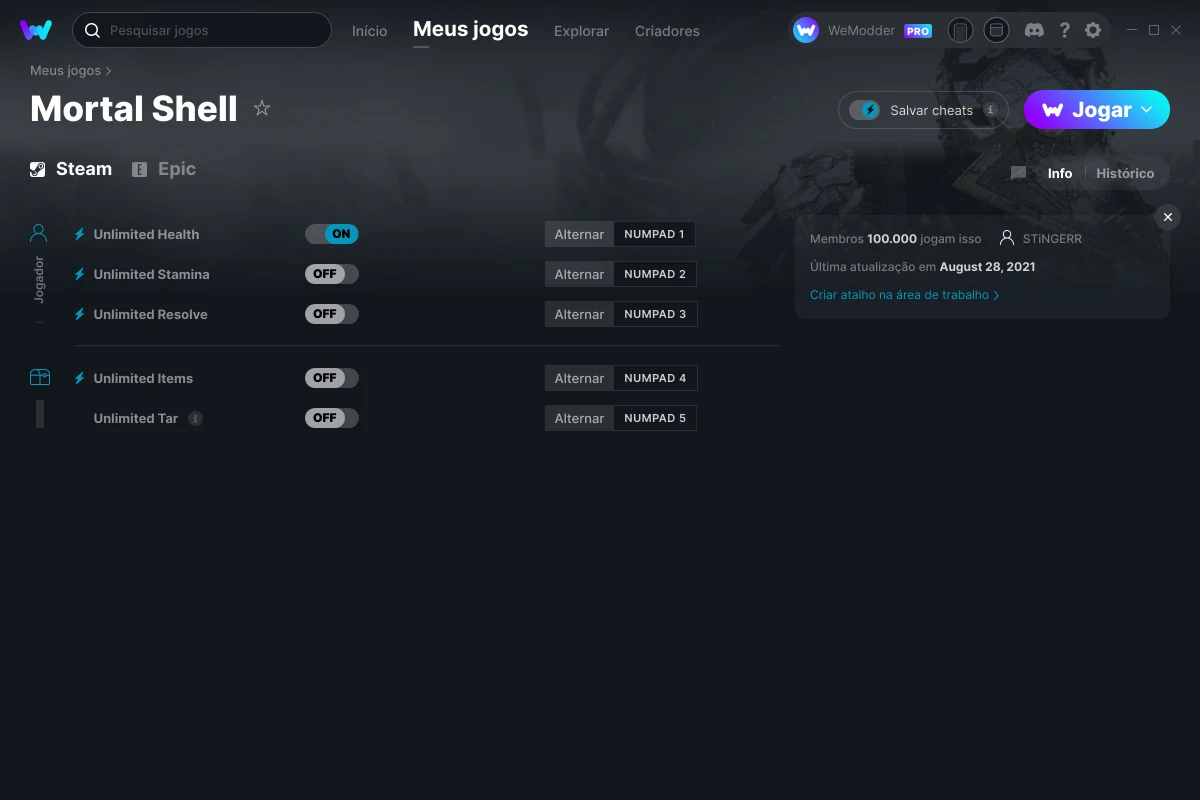Click the help question mark icon
Image resolution: width=1200 pixels, height=800 pixels.
pos(1064,30)
